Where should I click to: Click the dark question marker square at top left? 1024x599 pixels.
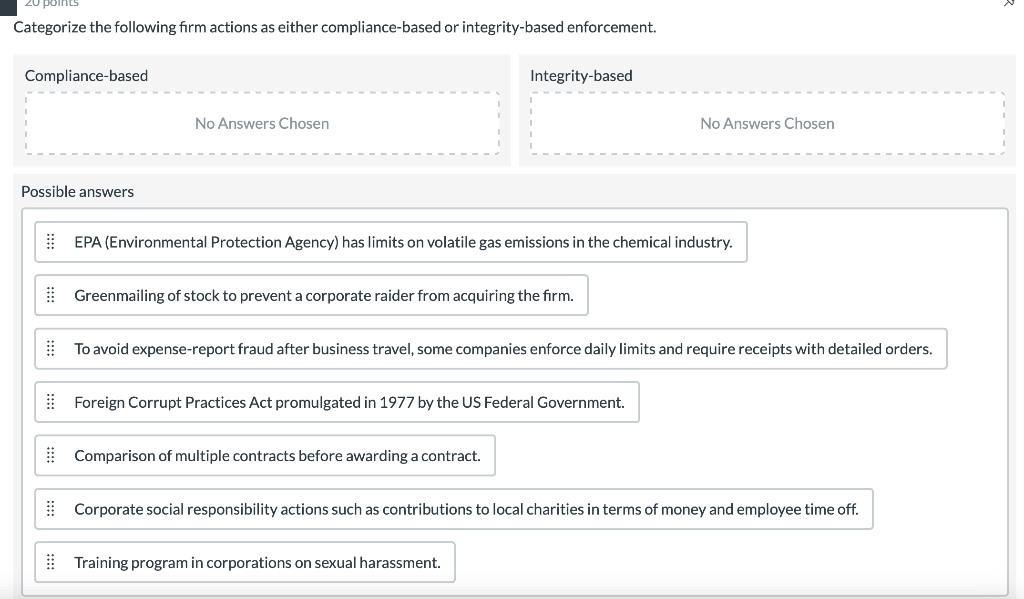(7, 5)
